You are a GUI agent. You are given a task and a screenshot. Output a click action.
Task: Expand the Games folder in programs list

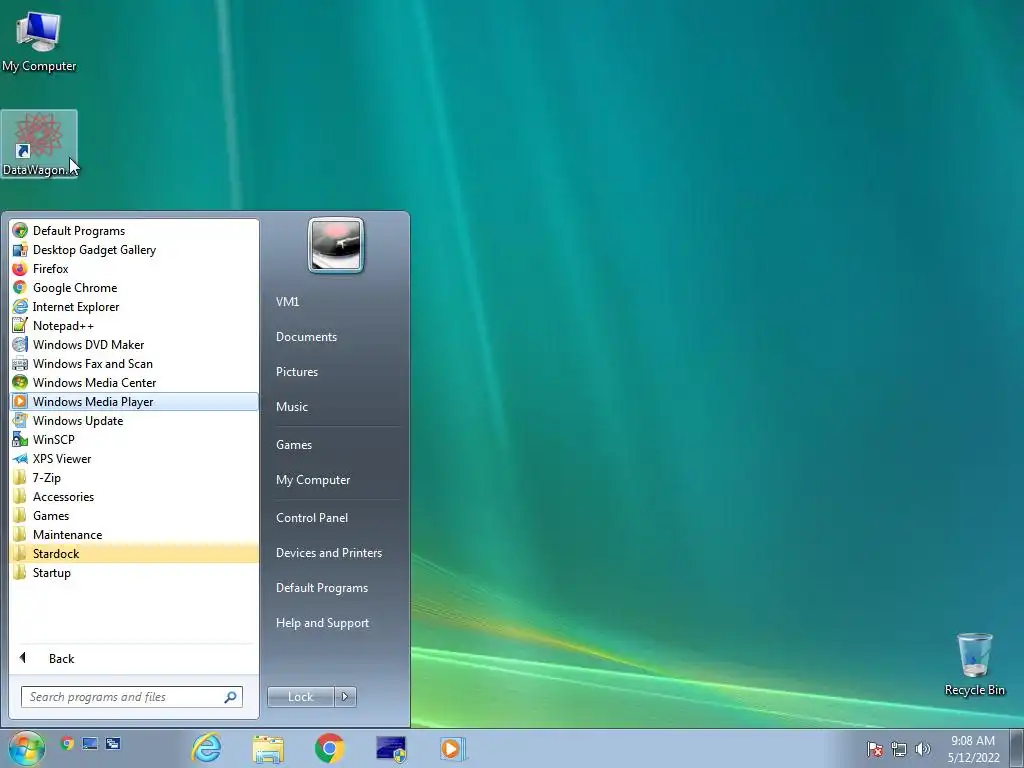[134, 515]
